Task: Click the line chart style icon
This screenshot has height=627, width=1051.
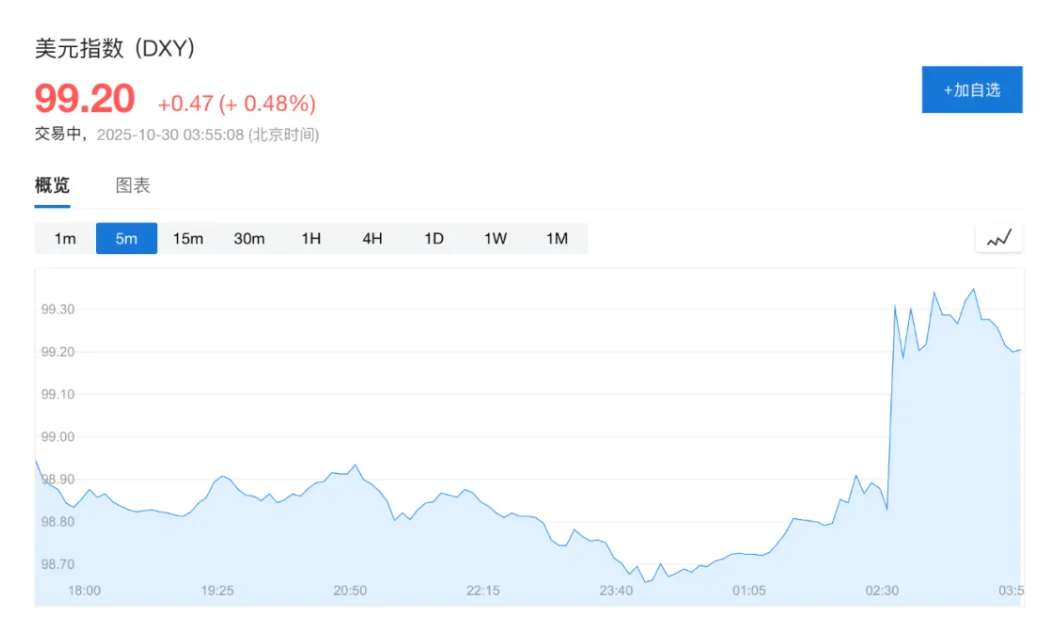Action: pos(999,238)
